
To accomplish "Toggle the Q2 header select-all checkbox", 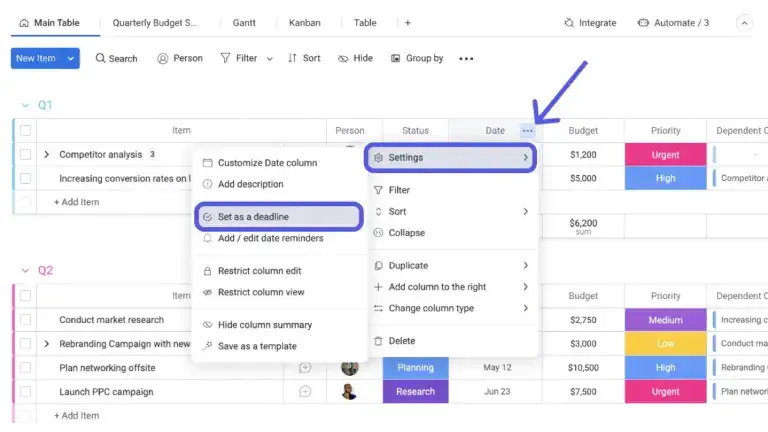I will [x=25, y=296].
